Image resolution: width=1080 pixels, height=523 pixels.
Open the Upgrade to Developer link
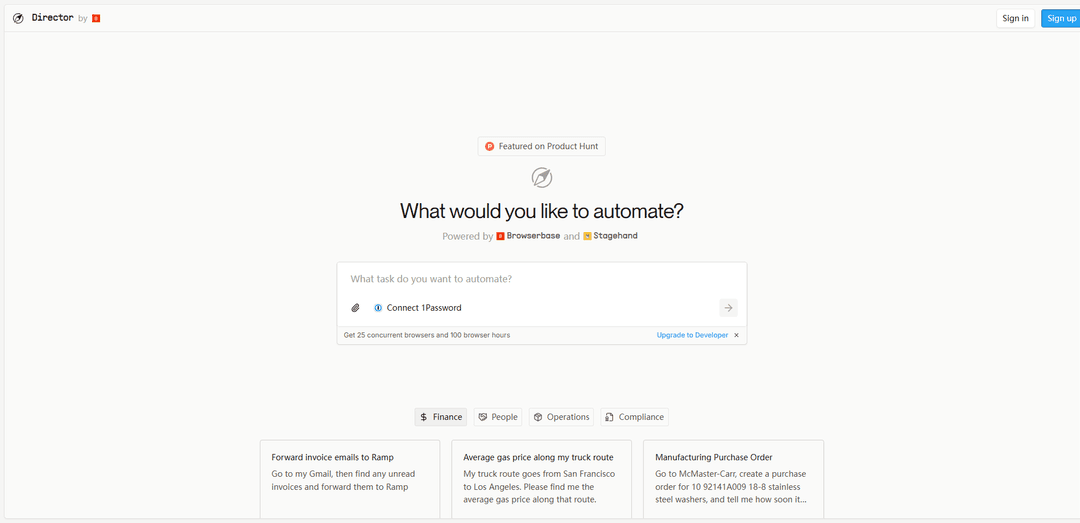tap(692, 335)
